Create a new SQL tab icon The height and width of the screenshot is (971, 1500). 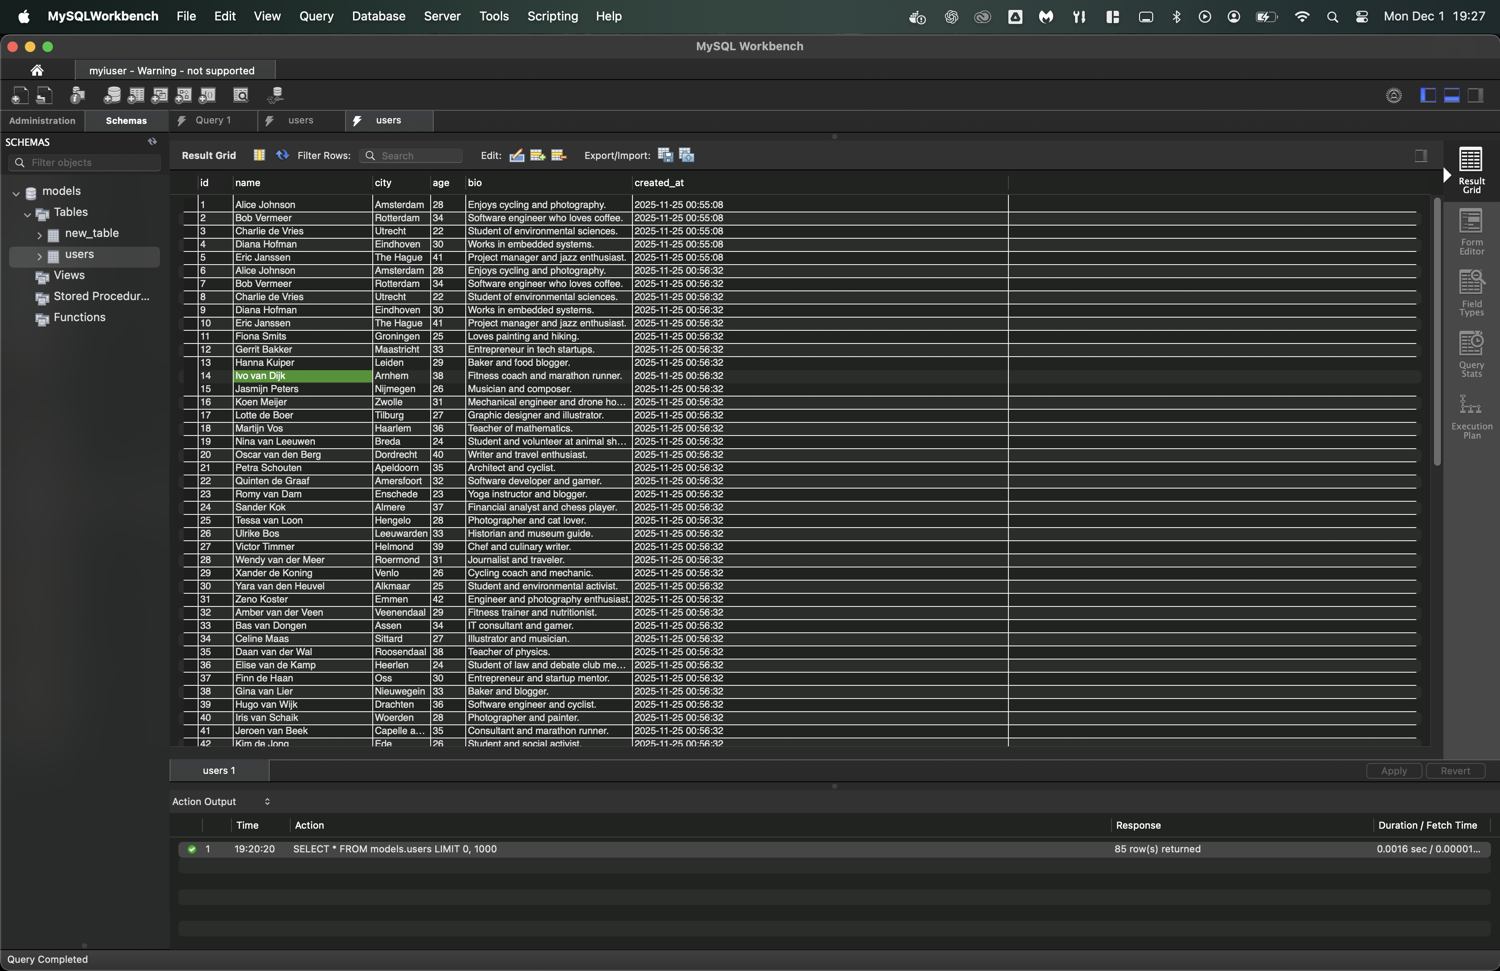coord(20,95)
